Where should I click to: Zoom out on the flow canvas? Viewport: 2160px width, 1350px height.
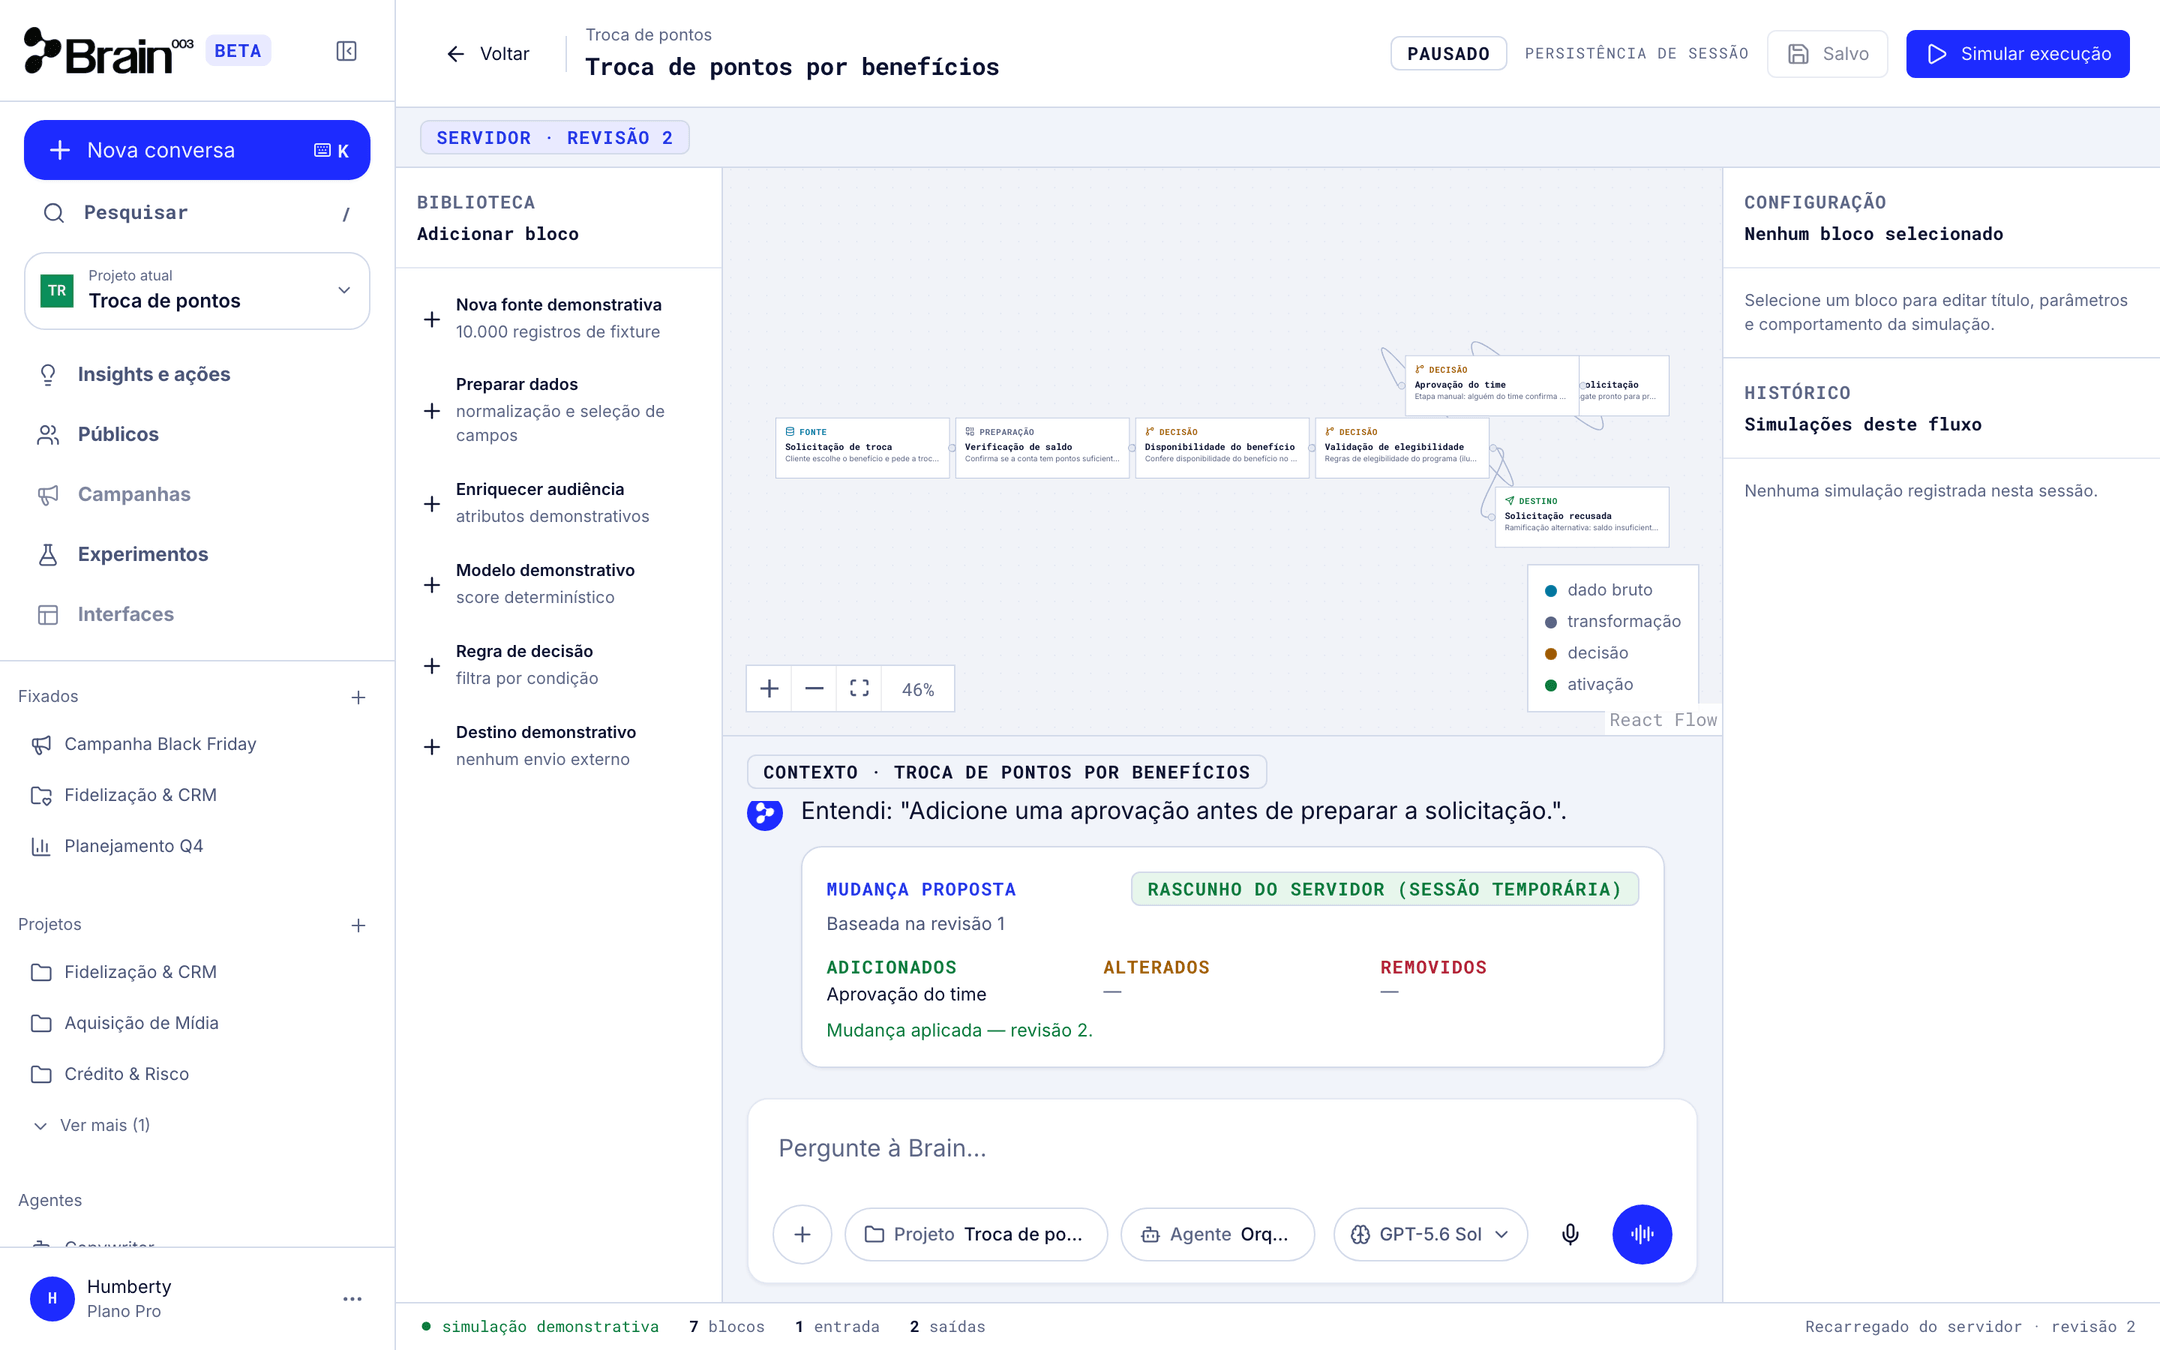pos(814,688)
